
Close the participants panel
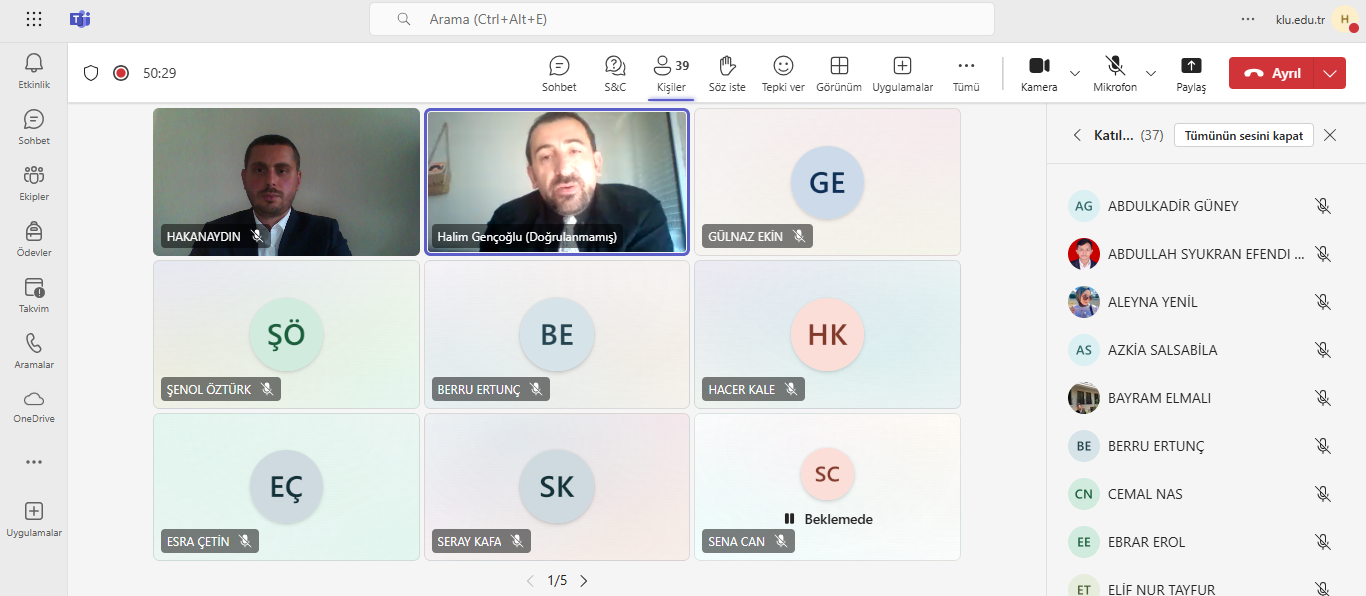pyautogui.click(x=1330, y=135)
